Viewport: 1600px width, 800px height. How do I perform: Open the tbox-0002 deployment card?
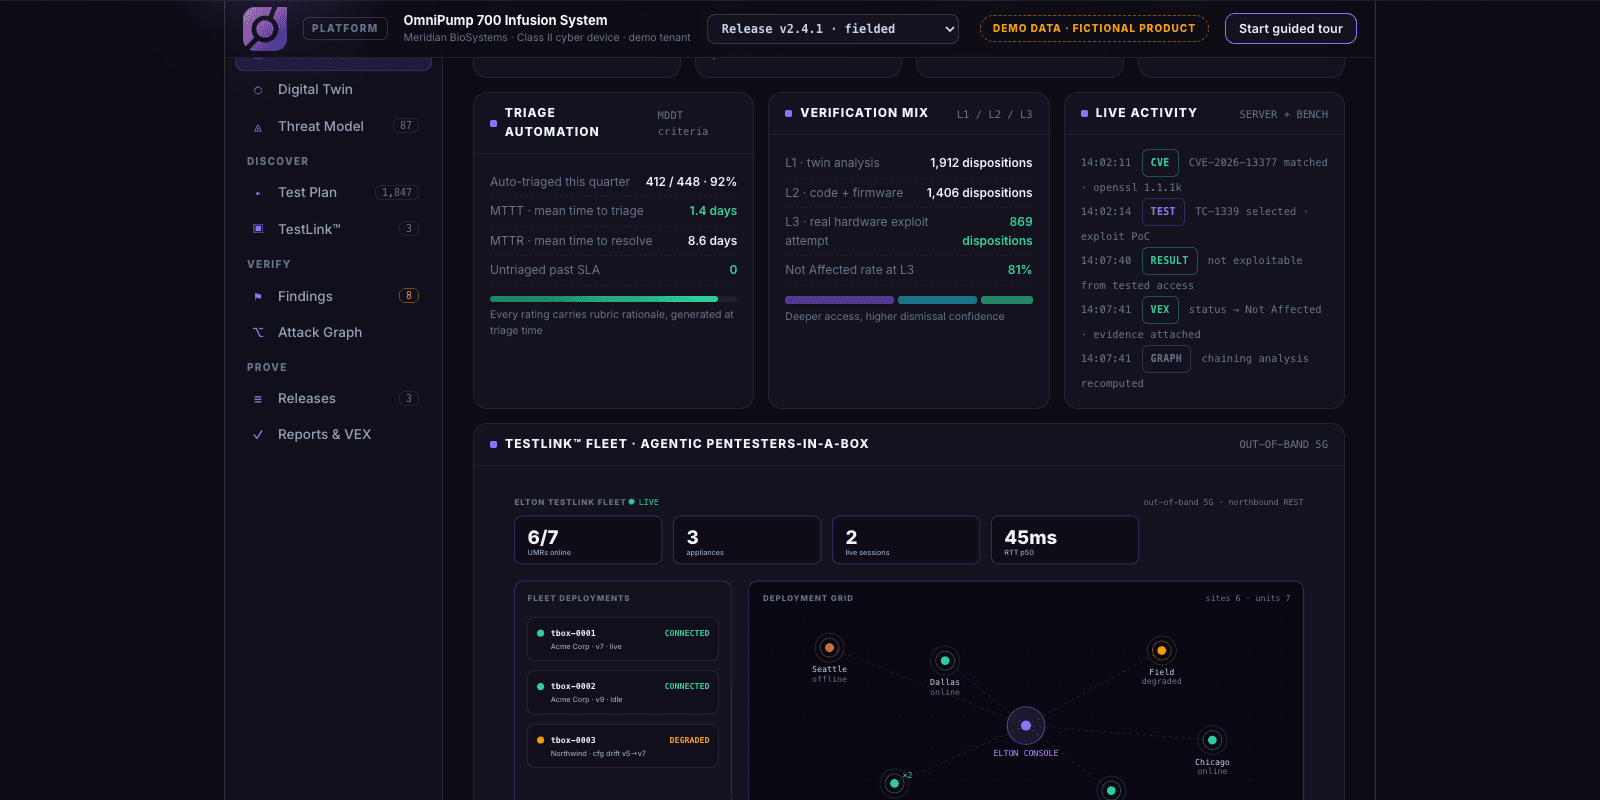click(x=623, y=692)
